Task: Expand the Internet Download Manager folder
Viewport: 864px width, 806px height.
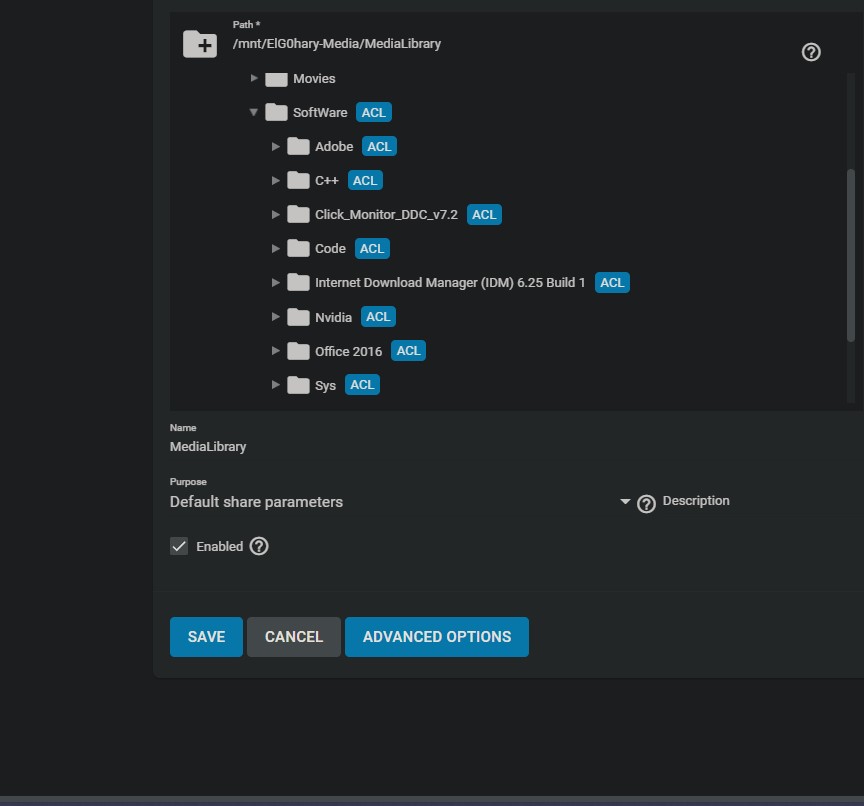Action: coord(276,283)
